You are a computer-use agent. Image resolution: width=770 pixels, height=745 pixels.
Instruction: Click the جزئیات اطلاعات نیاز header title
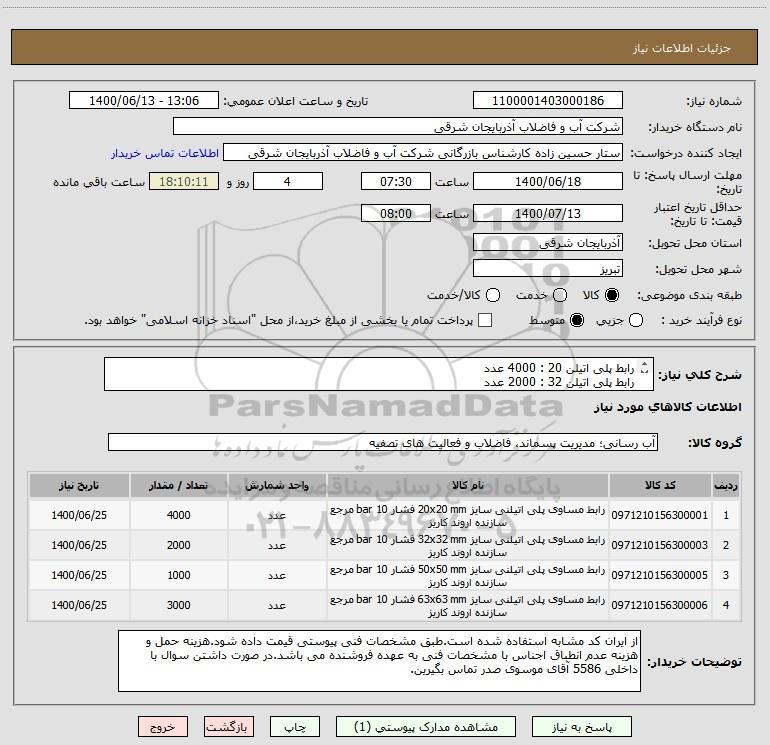pyautogui.click(x=682, y=48)
